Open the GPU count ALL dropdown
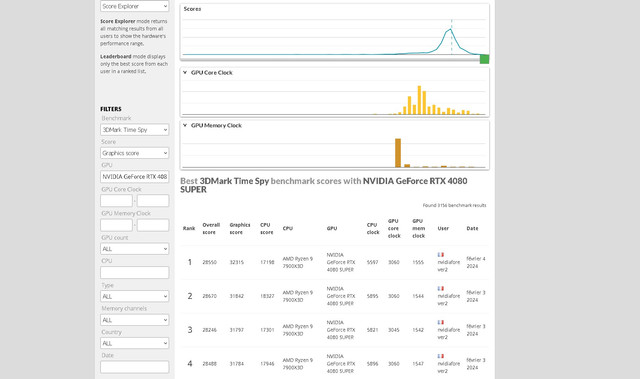 134,249
